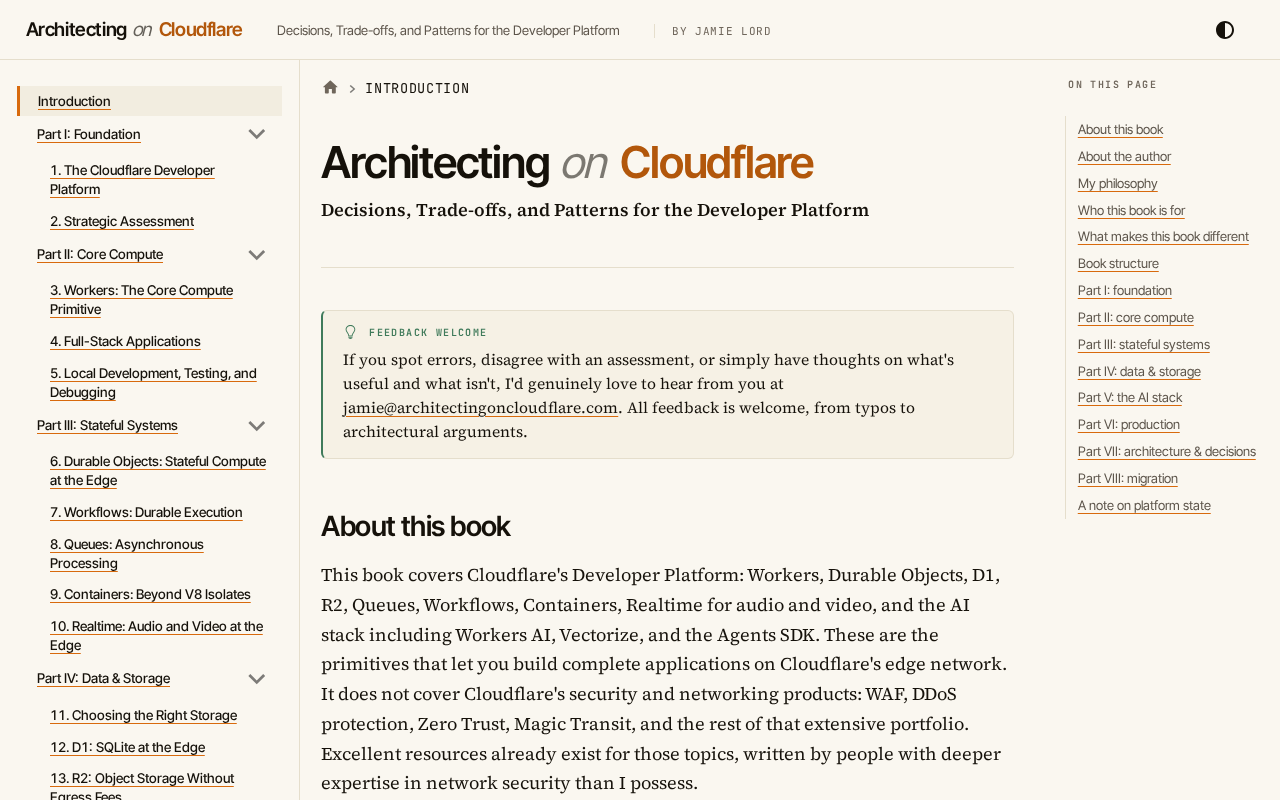Screen dimensions: 1280x800
Task: Click the main Architecting on Cloudflare page title
Action: point(567,162)
